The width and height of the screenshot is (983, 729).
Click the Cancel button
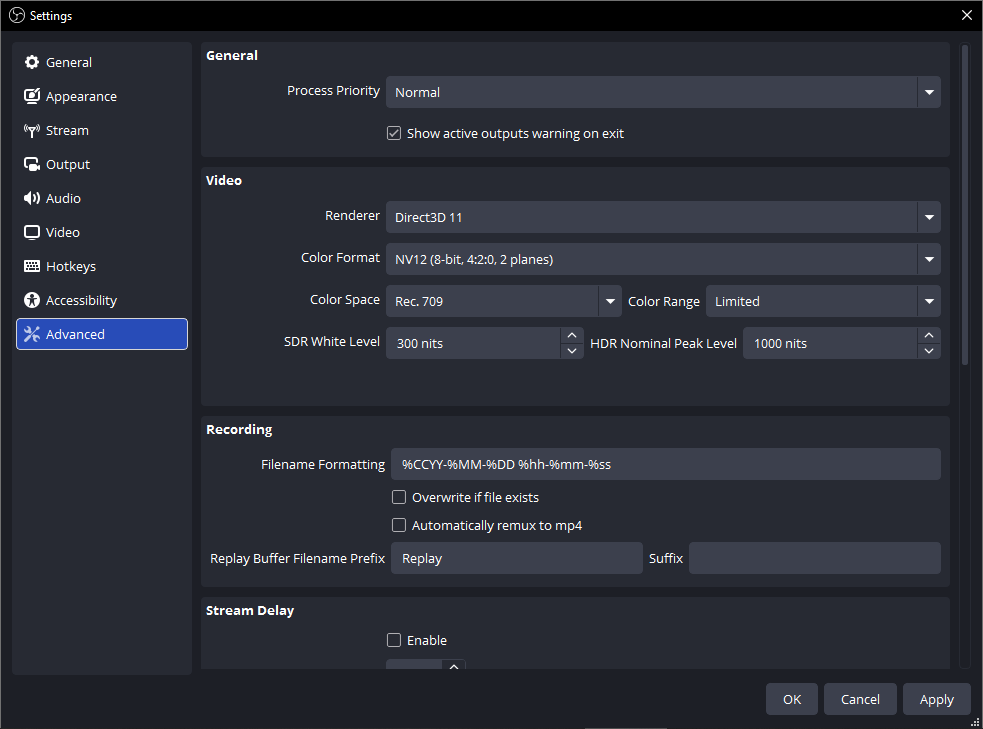point(860,699)
